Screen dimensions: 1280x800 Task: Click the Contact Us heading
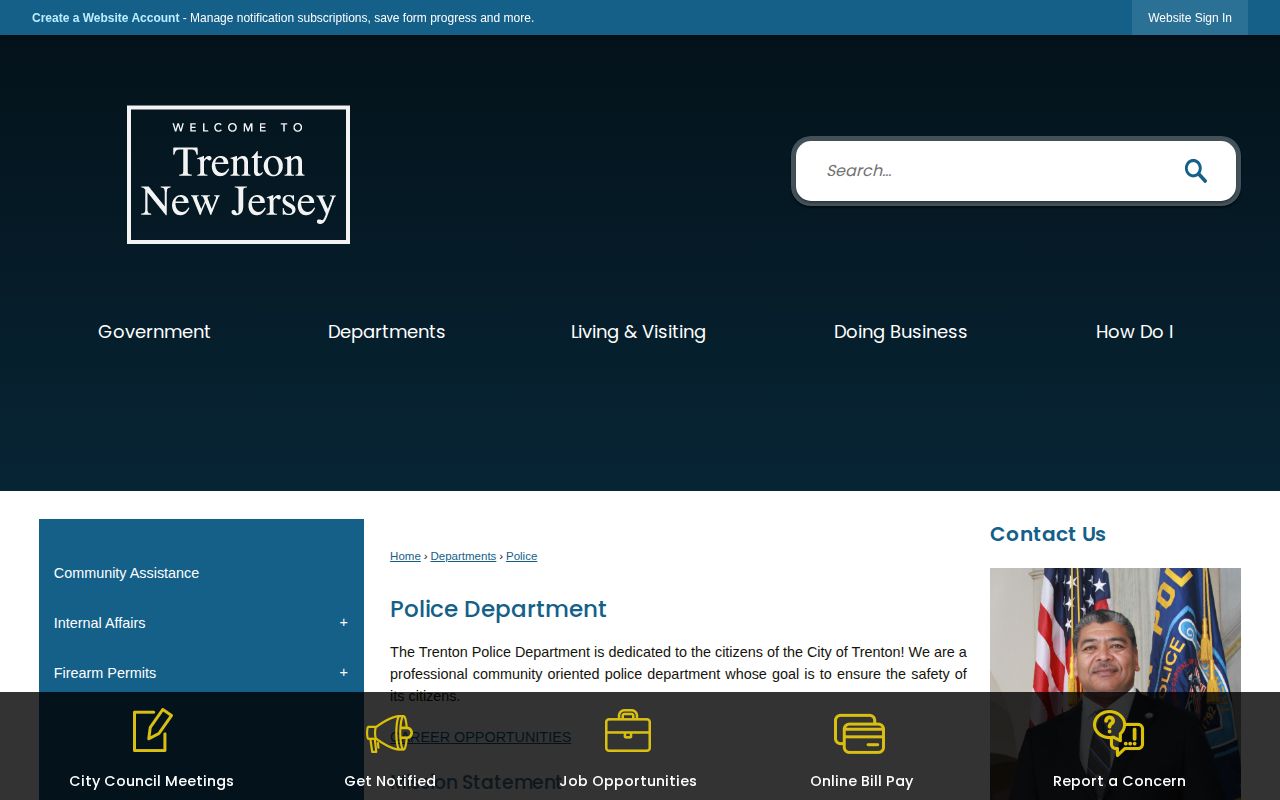1048,534
